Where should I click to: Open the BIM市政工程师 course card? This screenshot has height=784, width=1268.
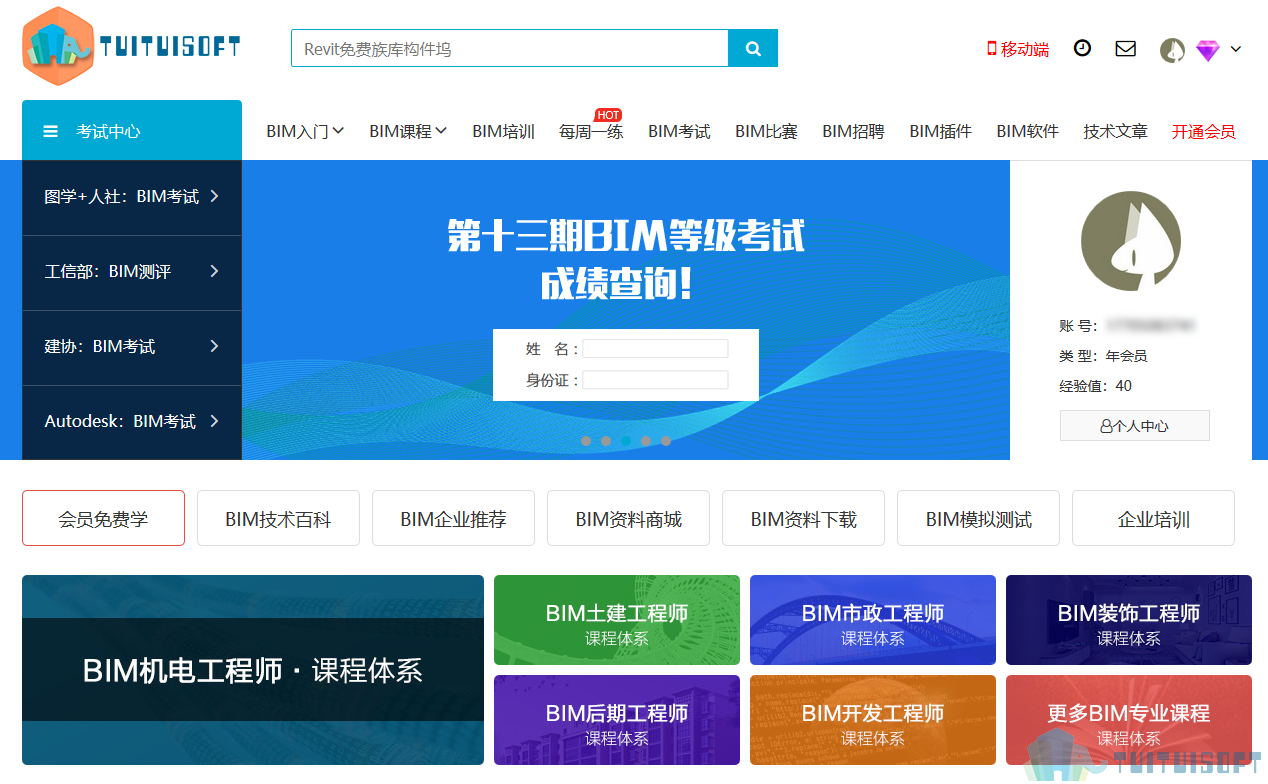(x=873, y=620)
